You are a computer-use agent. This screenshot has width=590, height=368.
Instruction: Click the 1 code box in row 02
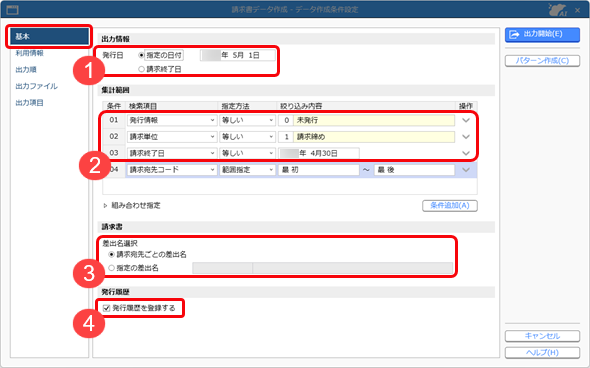pyautogui.click(x=286, y=137)
